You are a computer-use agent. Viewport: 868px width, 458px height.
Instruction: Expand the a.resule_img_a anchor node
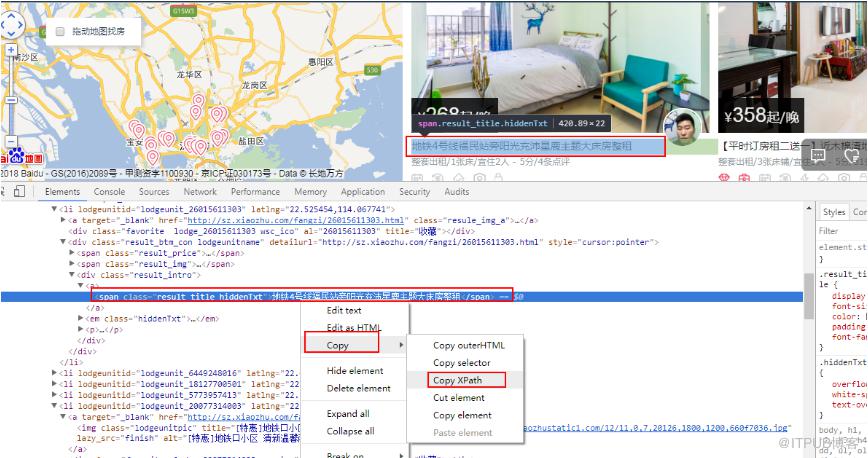63,220
